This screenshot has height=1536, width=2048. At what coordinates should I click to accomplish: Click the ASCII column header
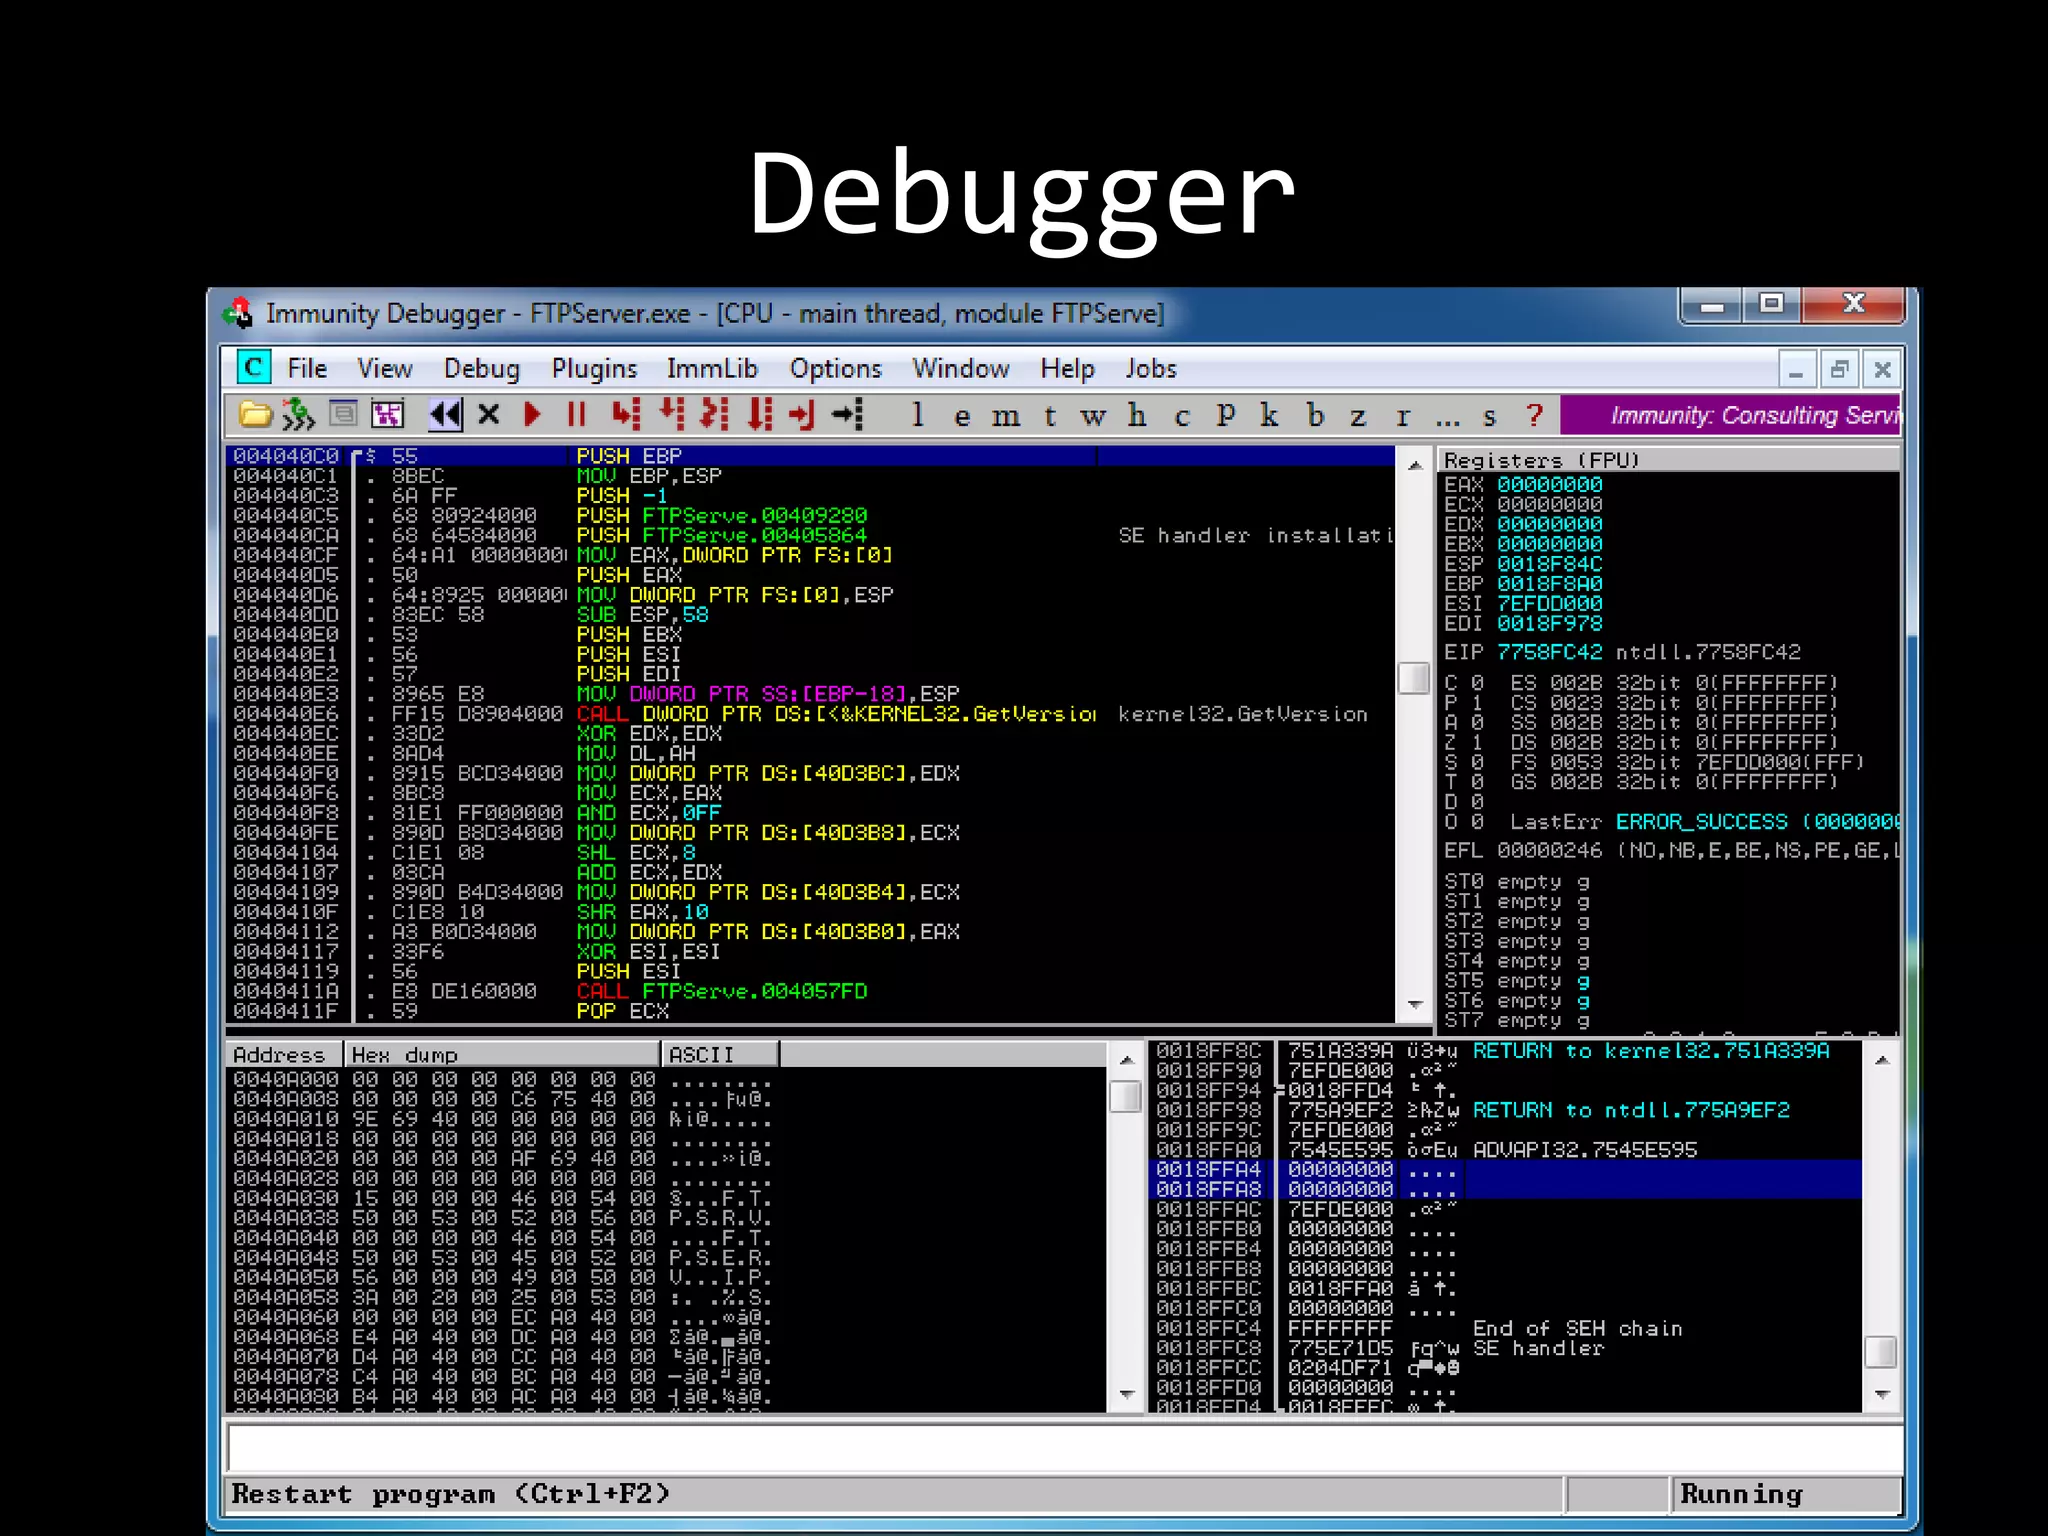(x=719, y=1054)
